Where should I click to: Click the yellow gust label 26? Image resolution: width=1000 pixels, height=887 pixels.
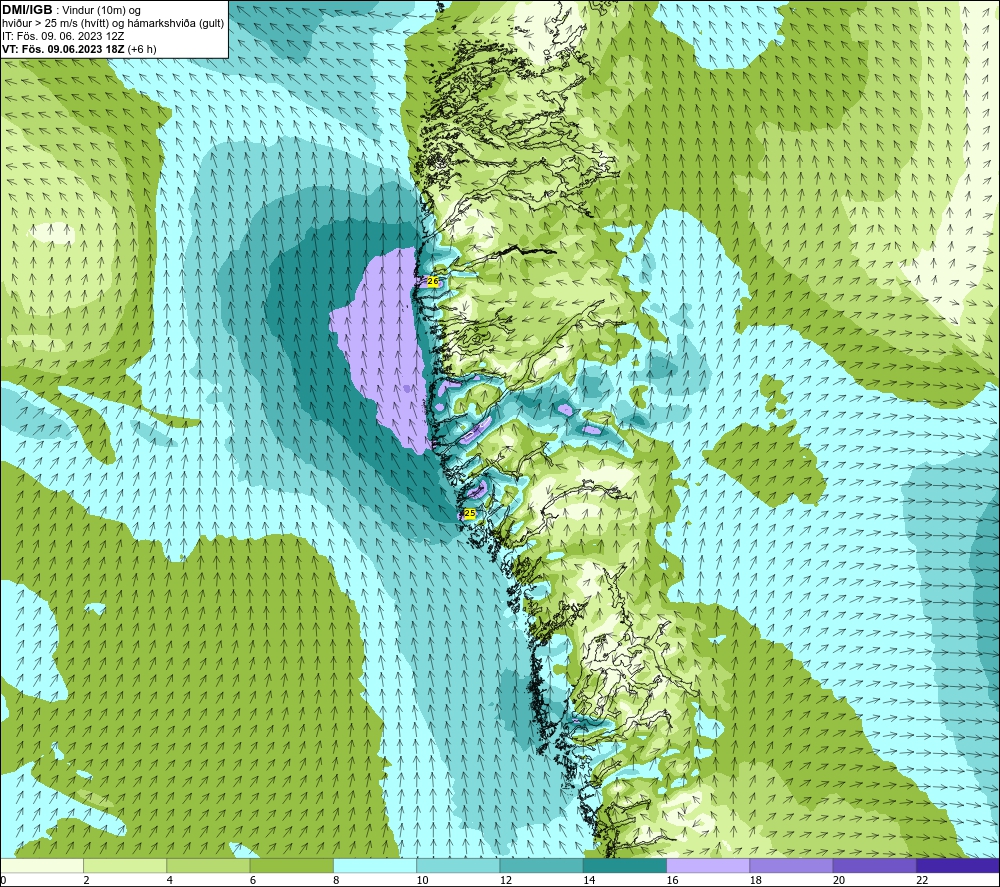click(432, 281)
